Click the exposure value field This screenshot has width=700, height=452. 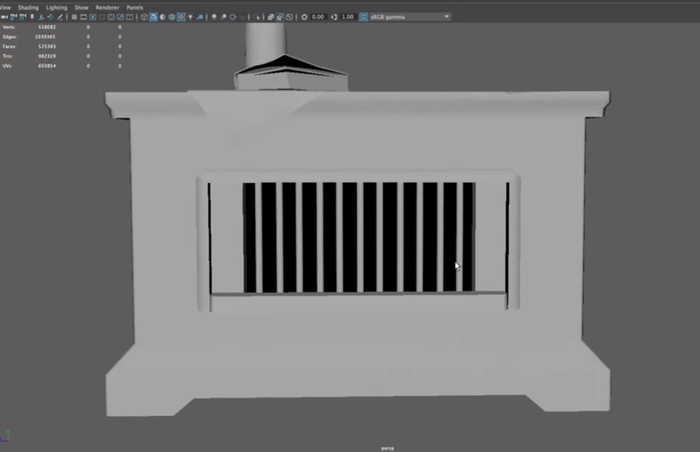[318, 17]
